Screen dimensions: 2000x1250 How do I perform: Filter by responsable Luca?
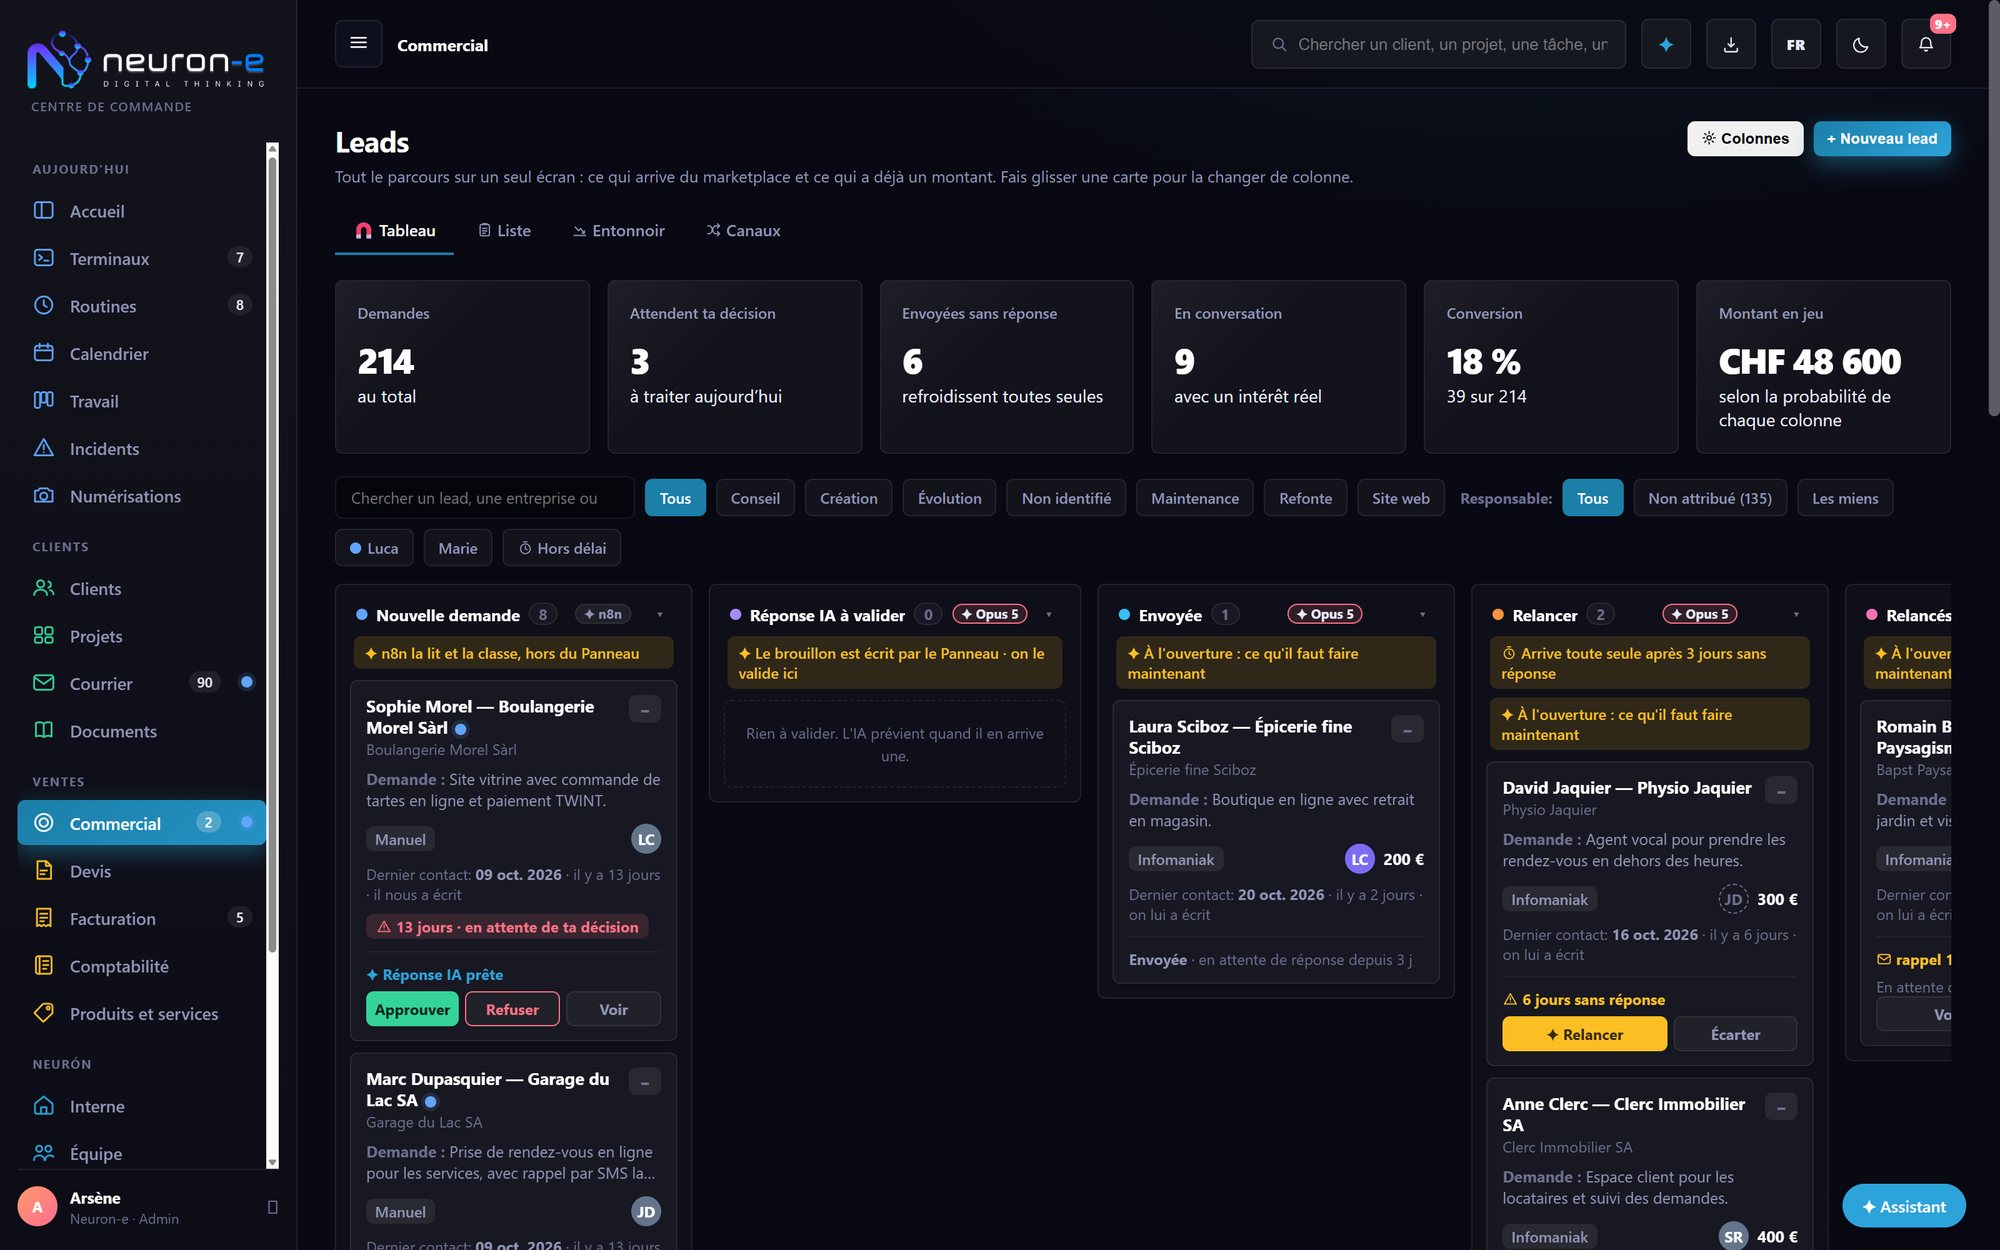click(374, 548)
